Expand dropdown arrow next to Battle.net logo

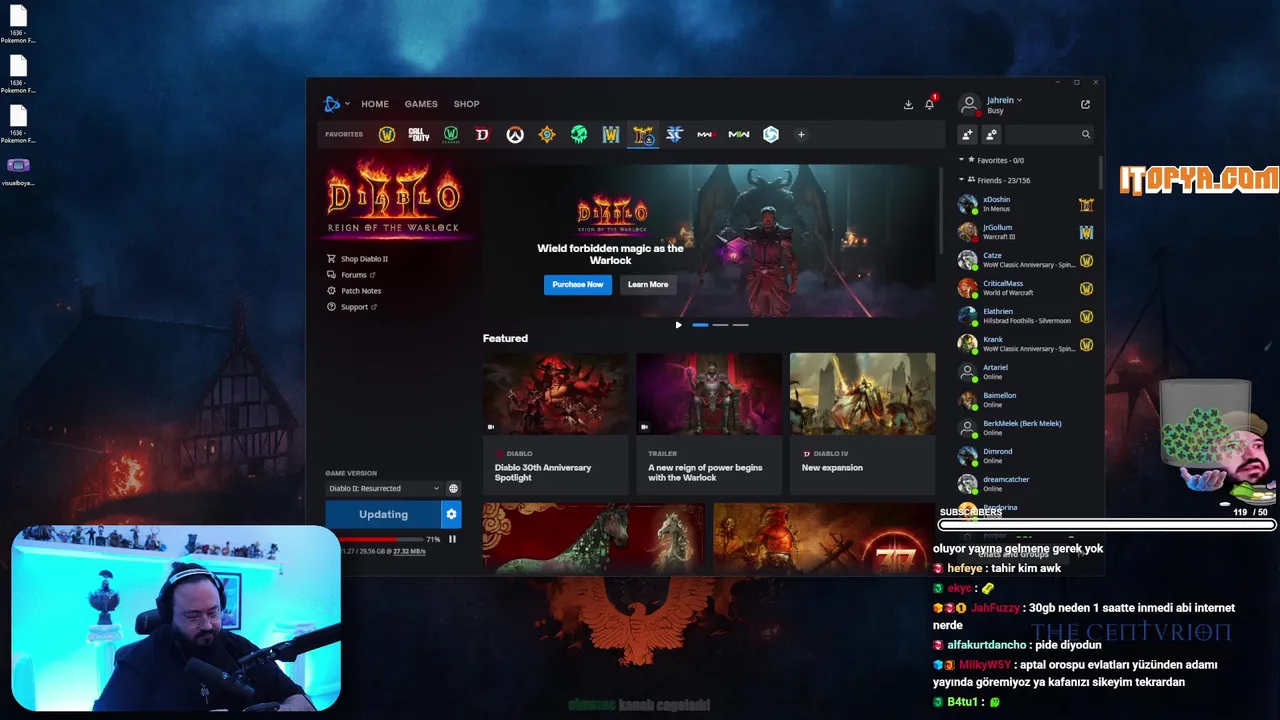click(347, 104)
